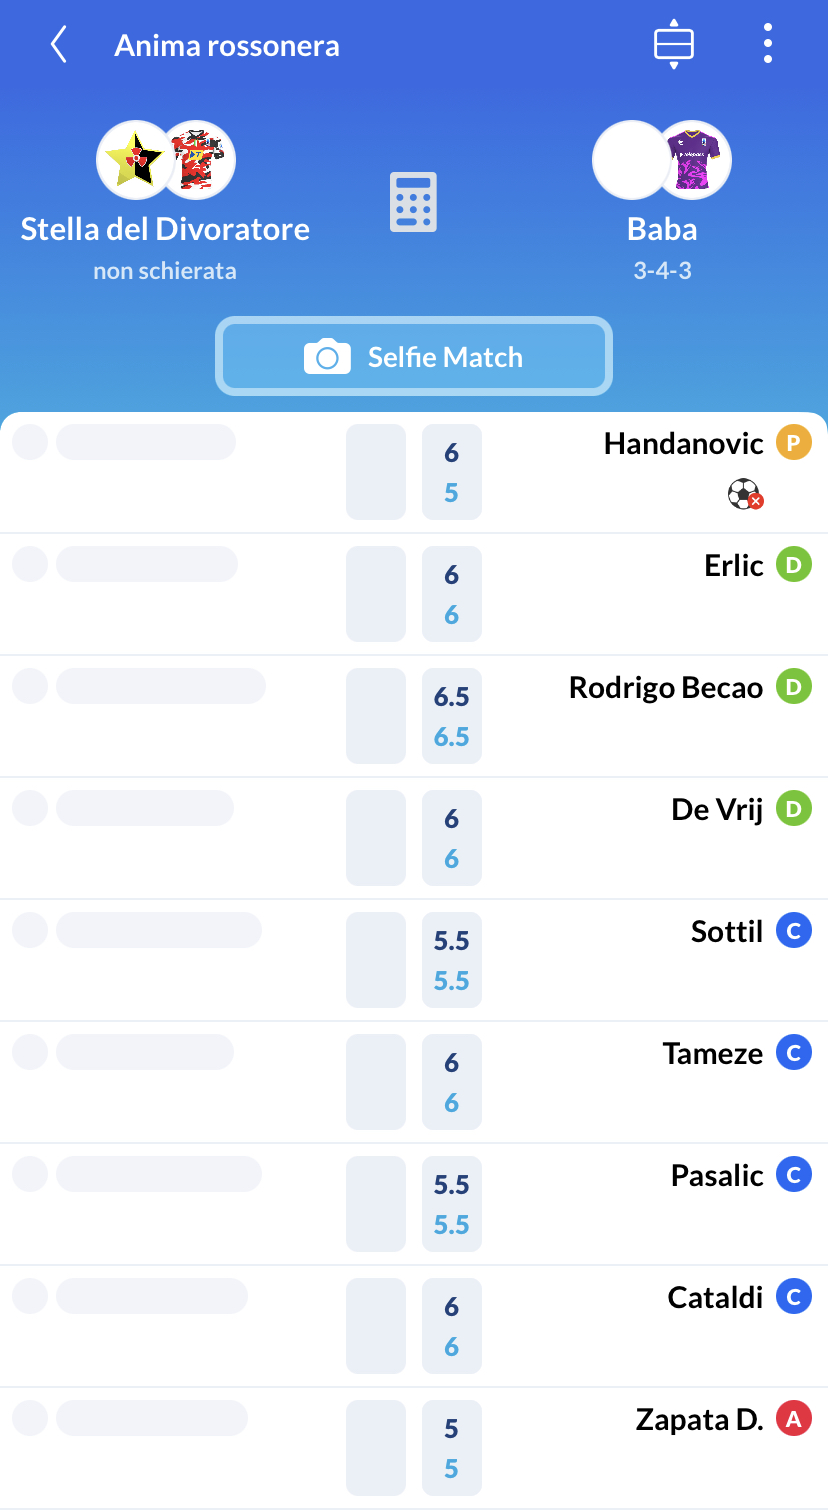Select the De Vrij player row
Viewport: 828px width, 1511px height.
414,838
